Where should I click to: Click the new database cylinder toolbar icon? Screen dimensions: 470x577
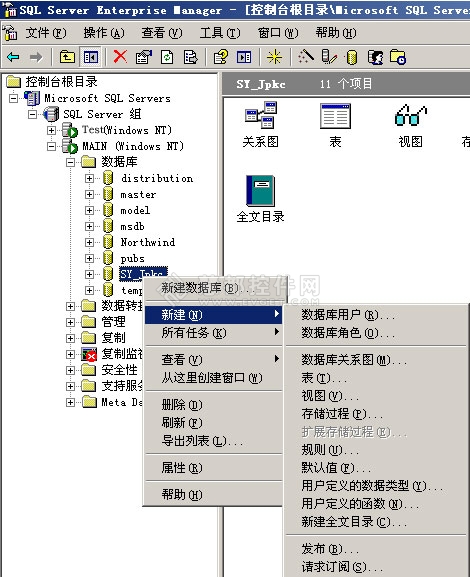pos(352,57)
